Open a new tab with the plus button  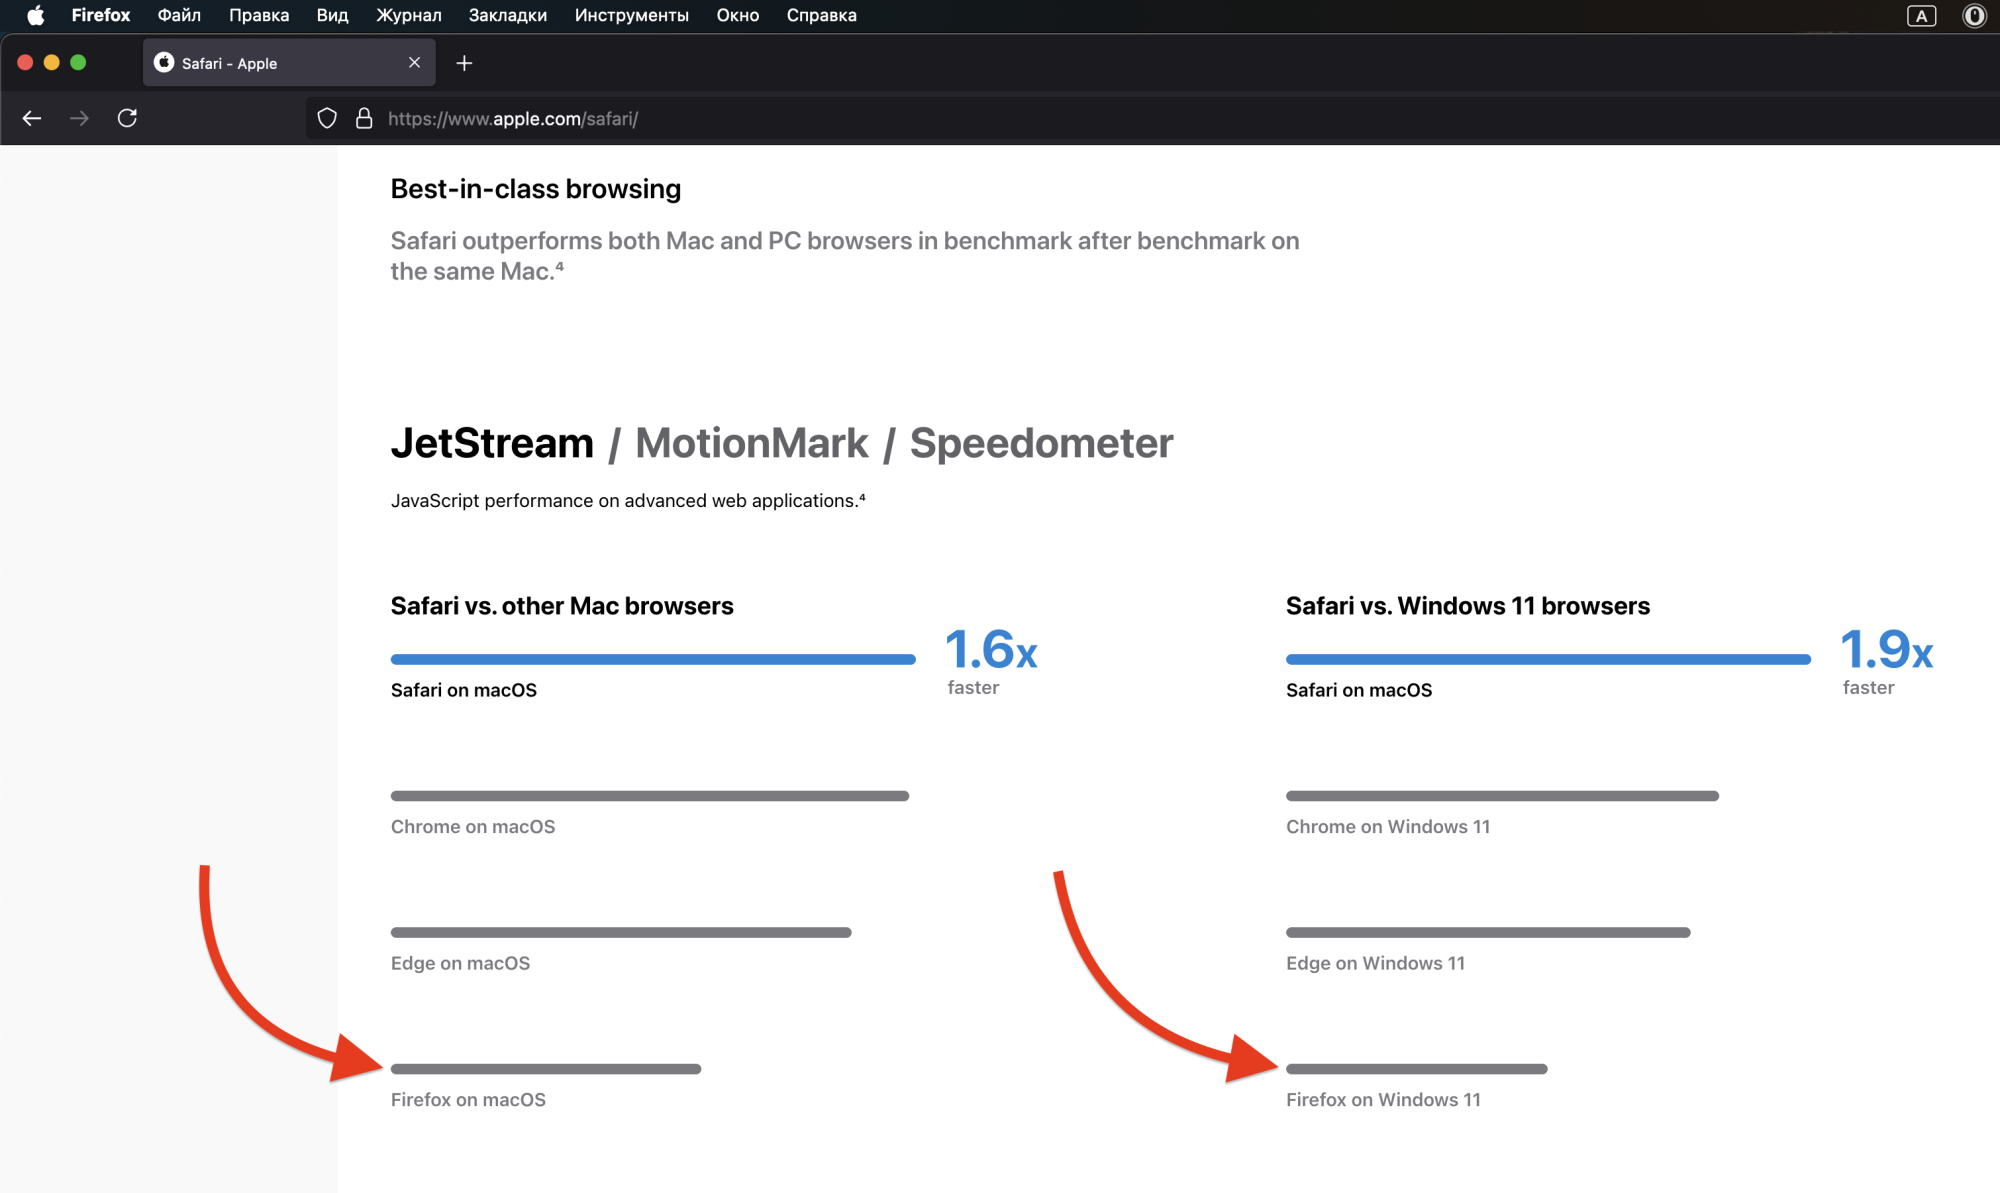[x=464, y=63]
